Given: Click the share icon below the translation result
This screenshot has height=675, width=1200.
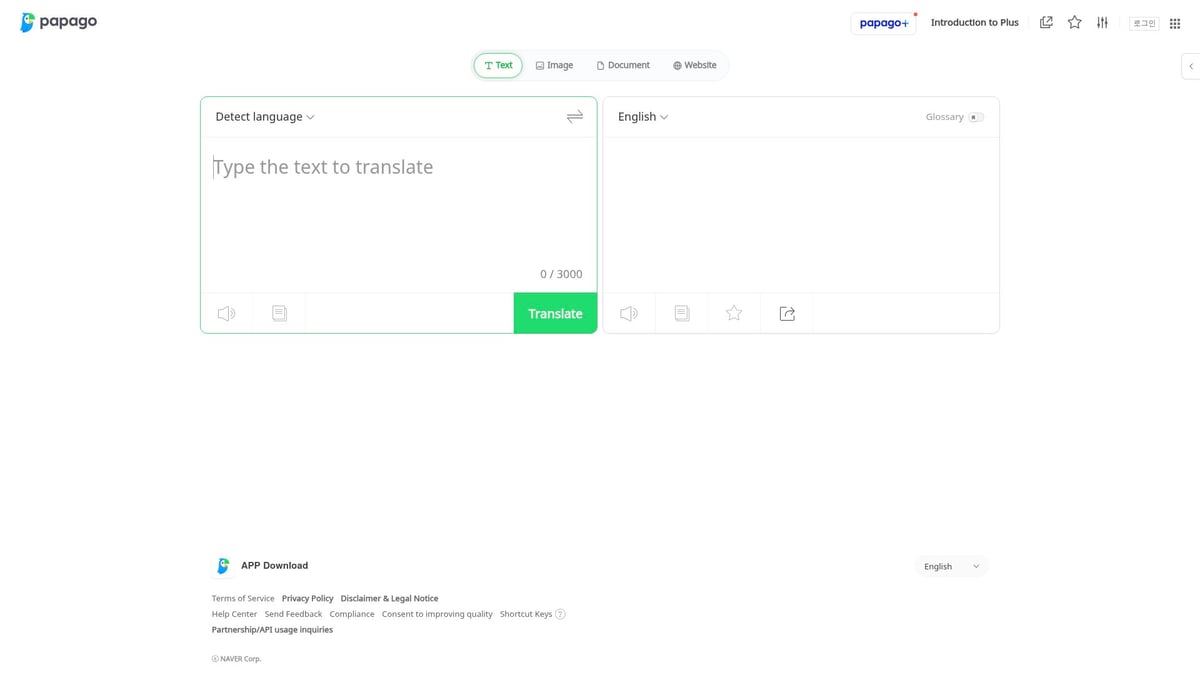Looking at the screenshot, I should tap(787, 313).
